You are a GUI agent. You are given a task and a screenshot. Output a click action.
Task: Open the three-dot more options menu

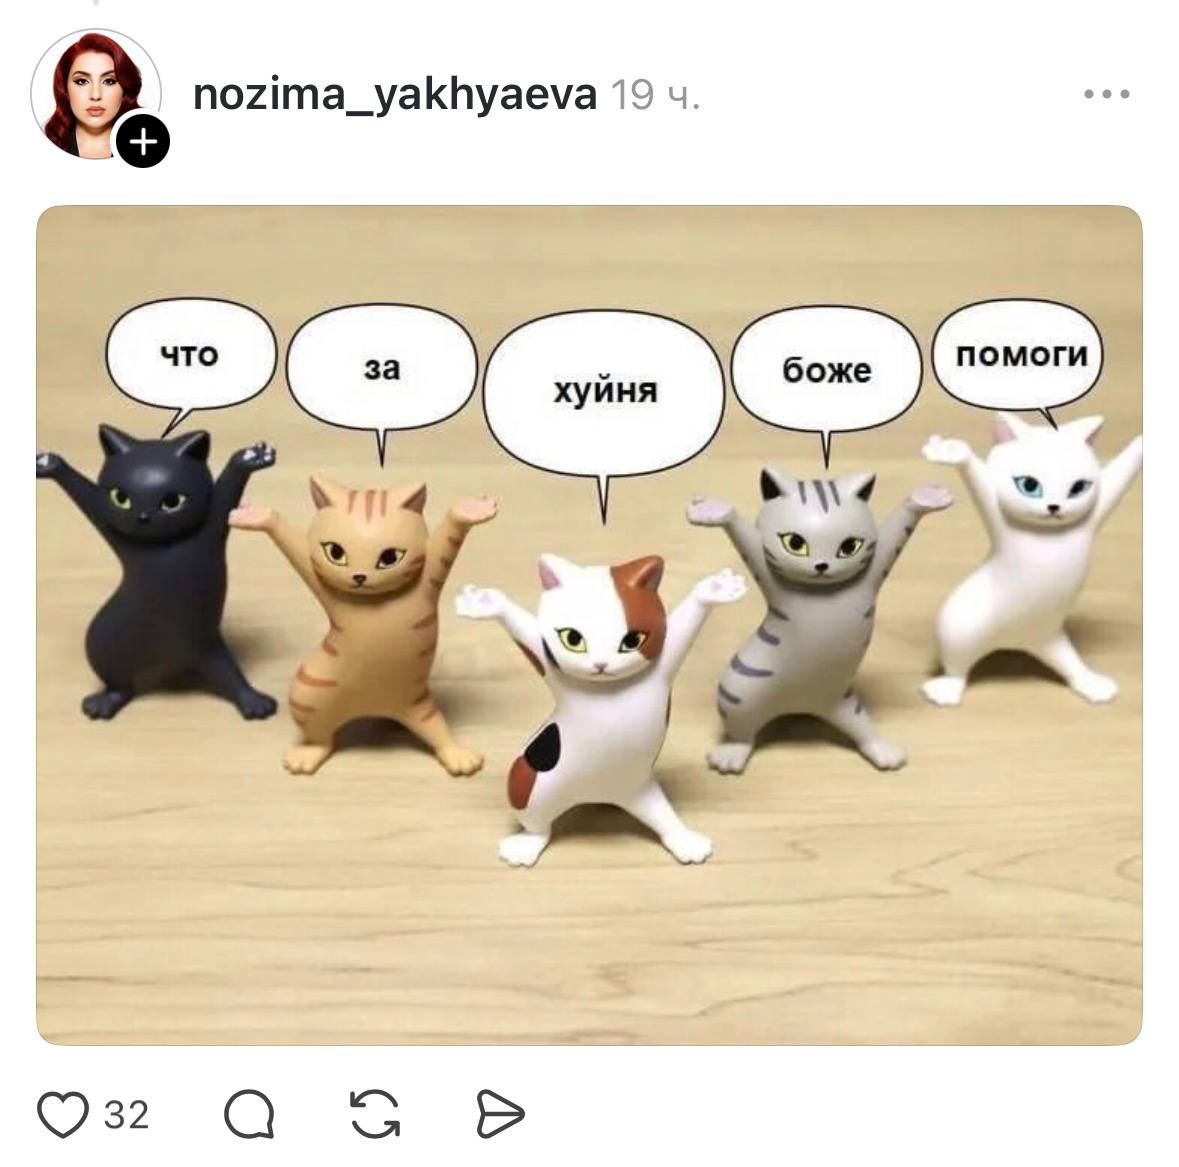coord(1107,94)
